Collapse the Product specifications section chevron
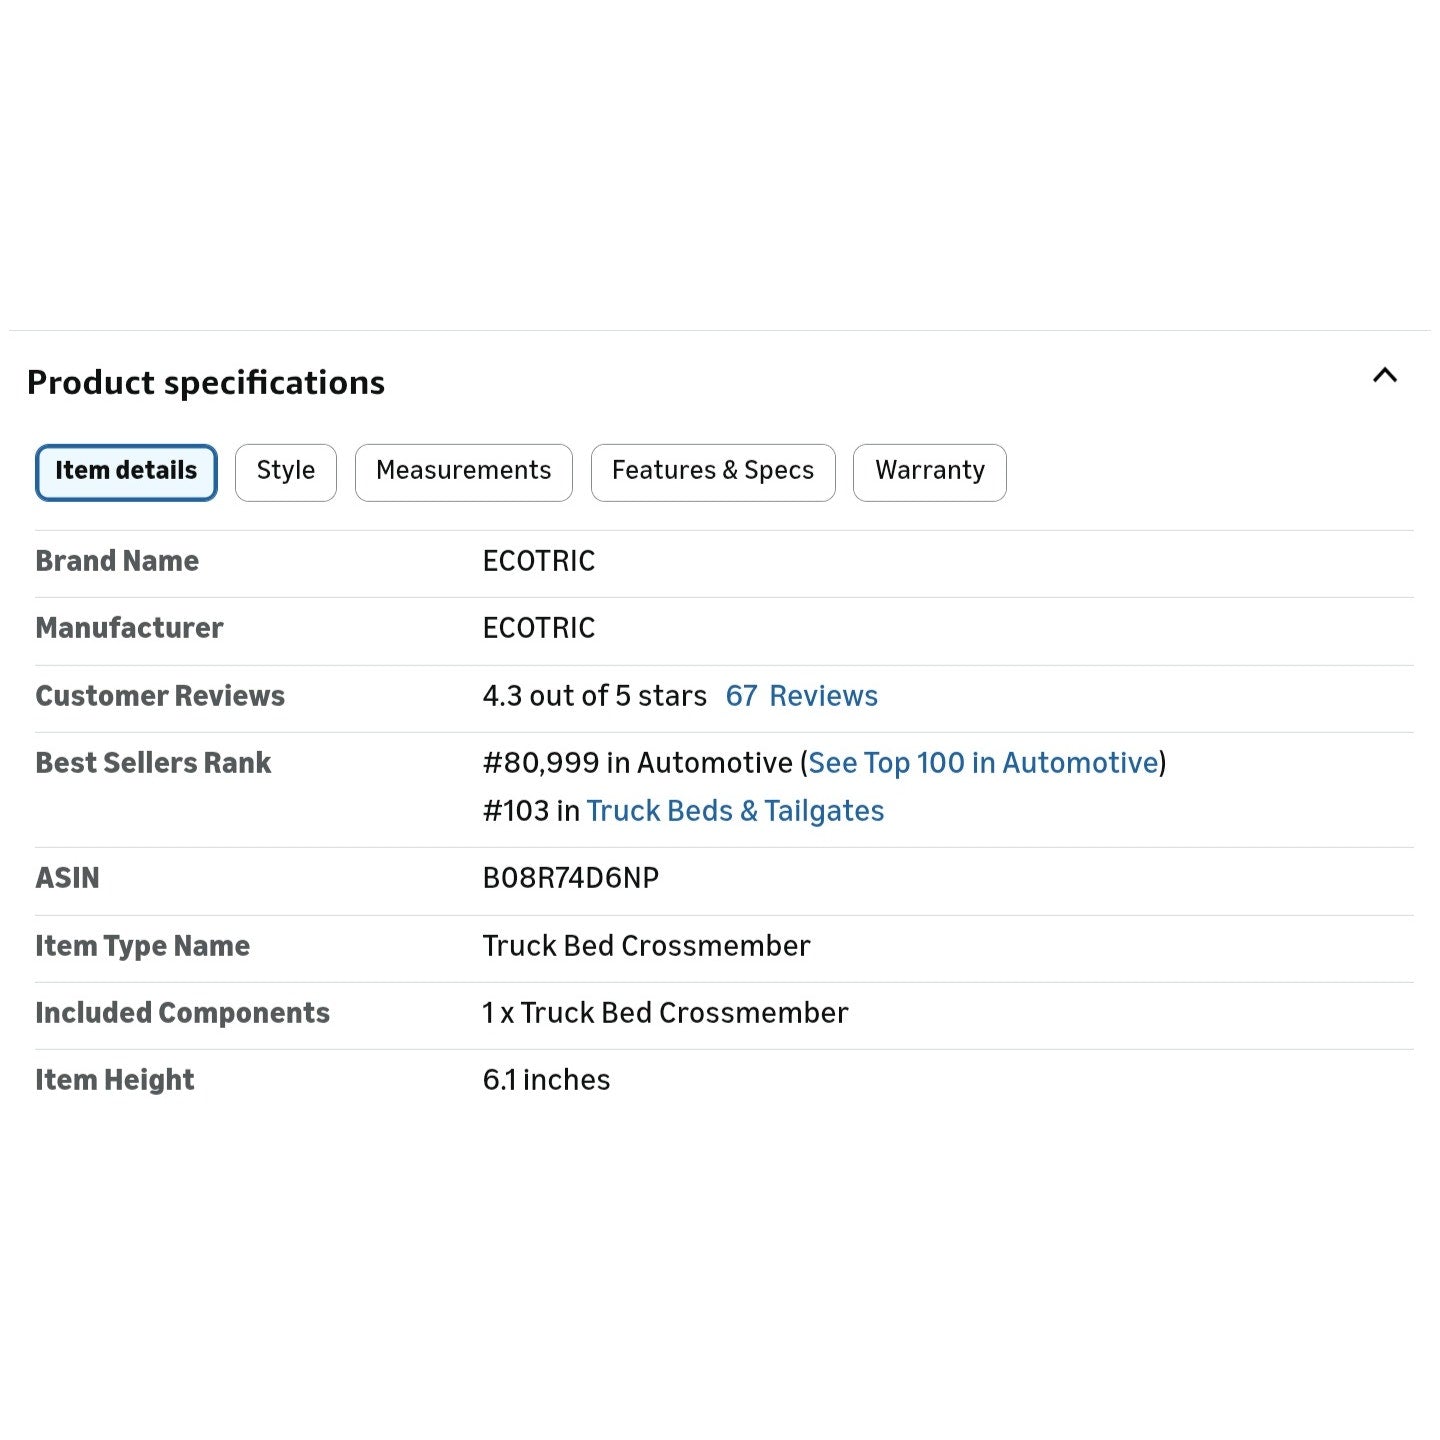 click(x=1384, y=376)
